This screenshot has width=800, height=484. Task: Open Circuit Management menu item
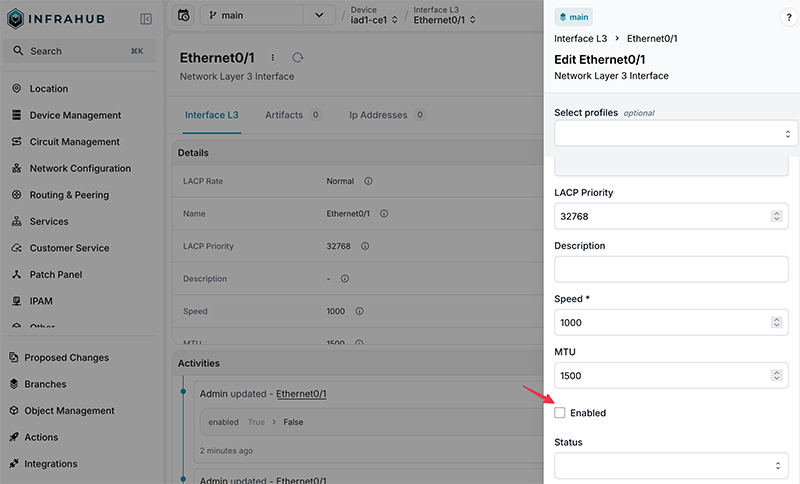[x=74, y=142]
